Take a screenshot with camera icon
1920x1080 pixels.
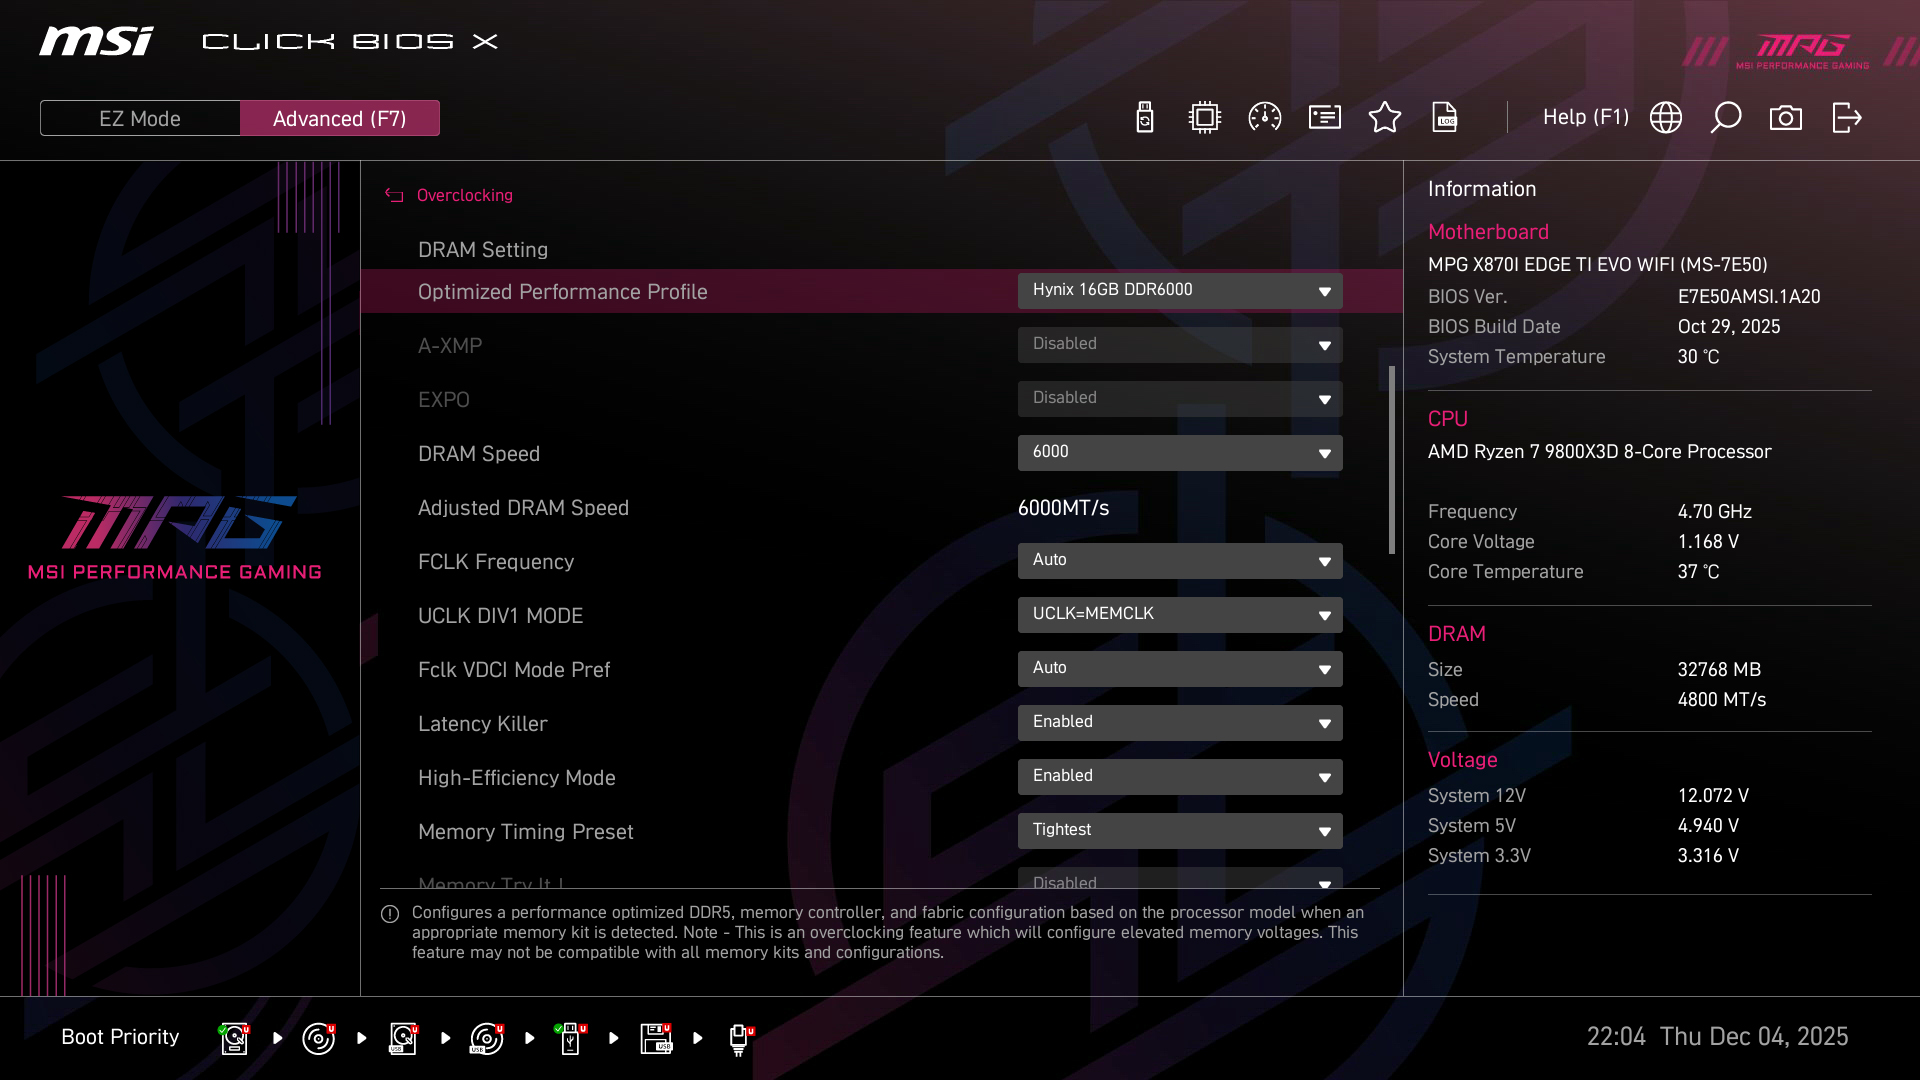pyautogui.click(x=1786, y=118)
